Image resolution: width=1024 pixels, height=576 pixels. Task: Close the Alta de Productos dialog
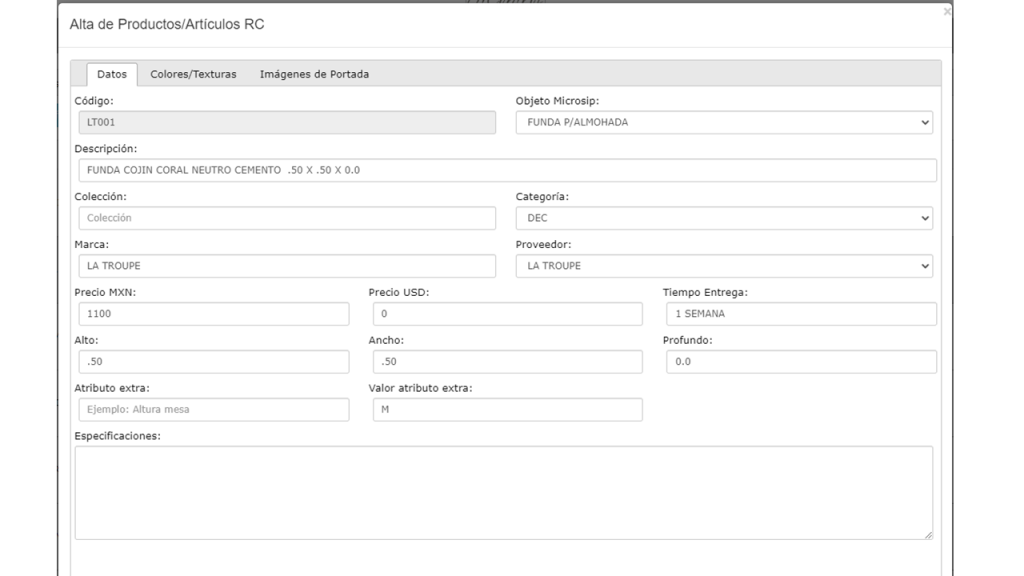947,12
